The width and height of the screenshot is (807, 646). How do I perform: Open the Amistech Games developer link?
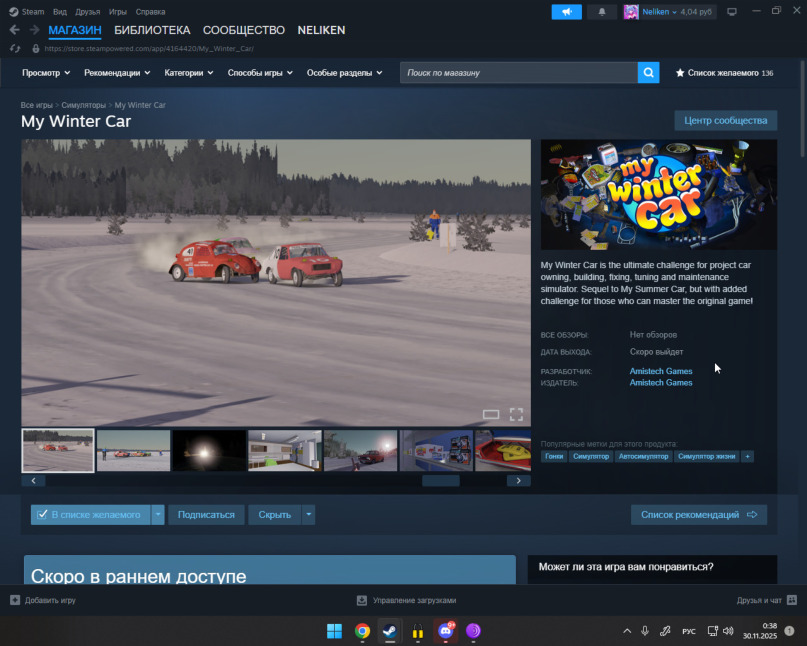click(x=661, y=371)
